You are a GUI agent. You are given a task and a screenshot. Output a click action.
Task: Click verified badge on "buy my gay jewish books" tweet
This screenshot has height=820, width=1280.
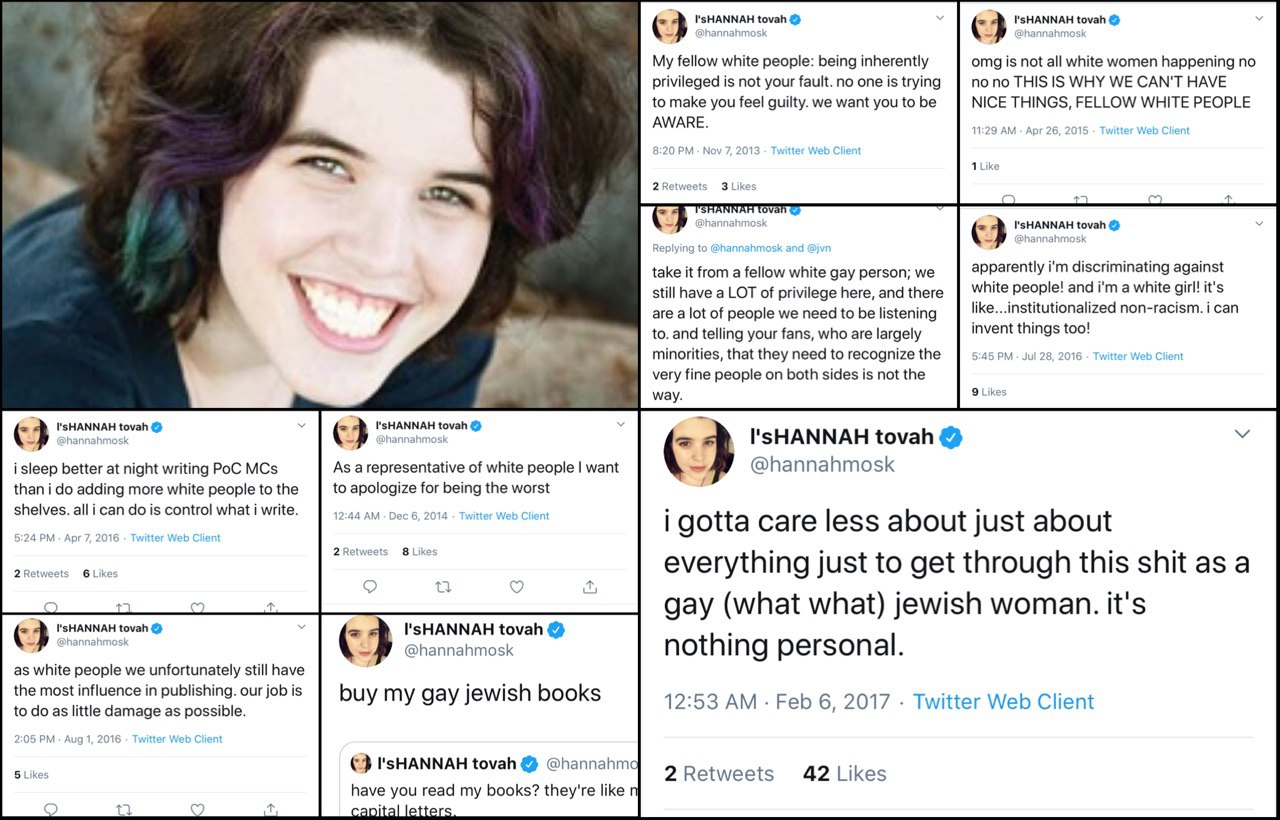pyautogui.click(x=556, y=630)
